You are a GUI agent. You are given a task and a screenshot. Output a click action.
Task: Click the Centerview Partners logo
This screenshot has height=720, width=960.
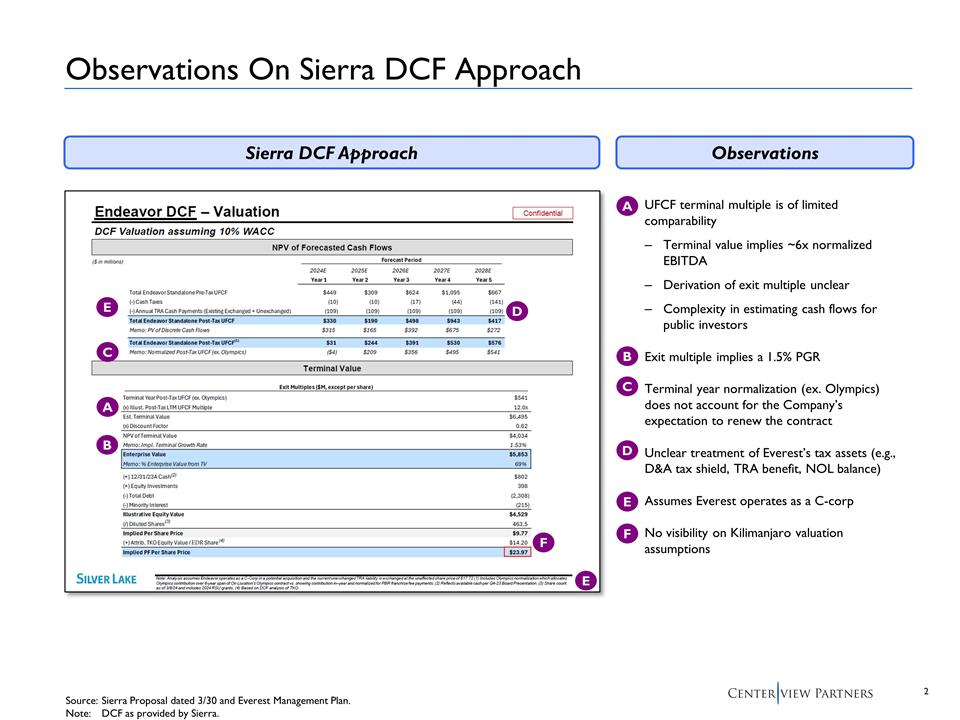tap(800, 693)
